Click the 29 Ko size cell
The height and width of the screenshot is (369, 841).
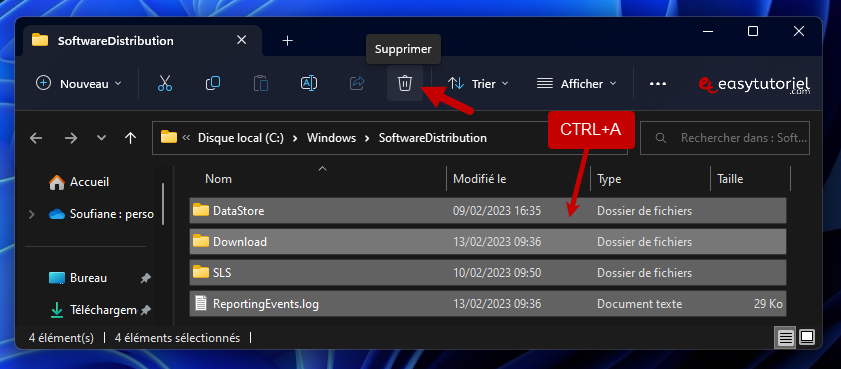pos(768,304)
